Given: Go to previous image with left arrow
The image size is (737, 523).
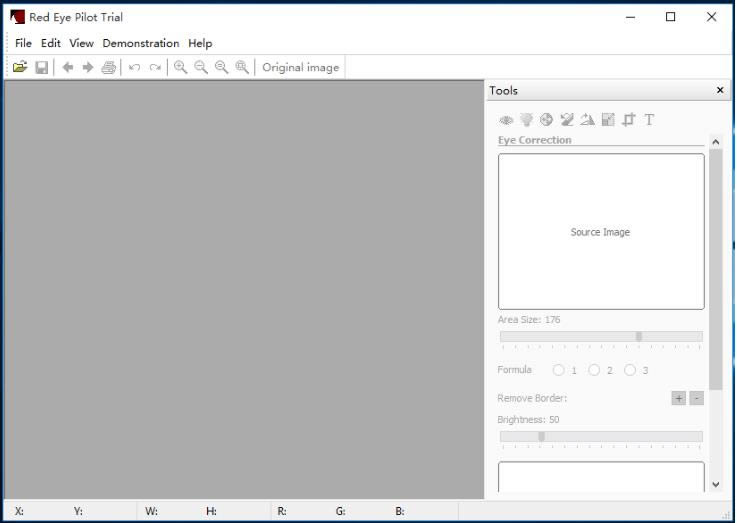Looking at the screenshot, I should 68,67.
